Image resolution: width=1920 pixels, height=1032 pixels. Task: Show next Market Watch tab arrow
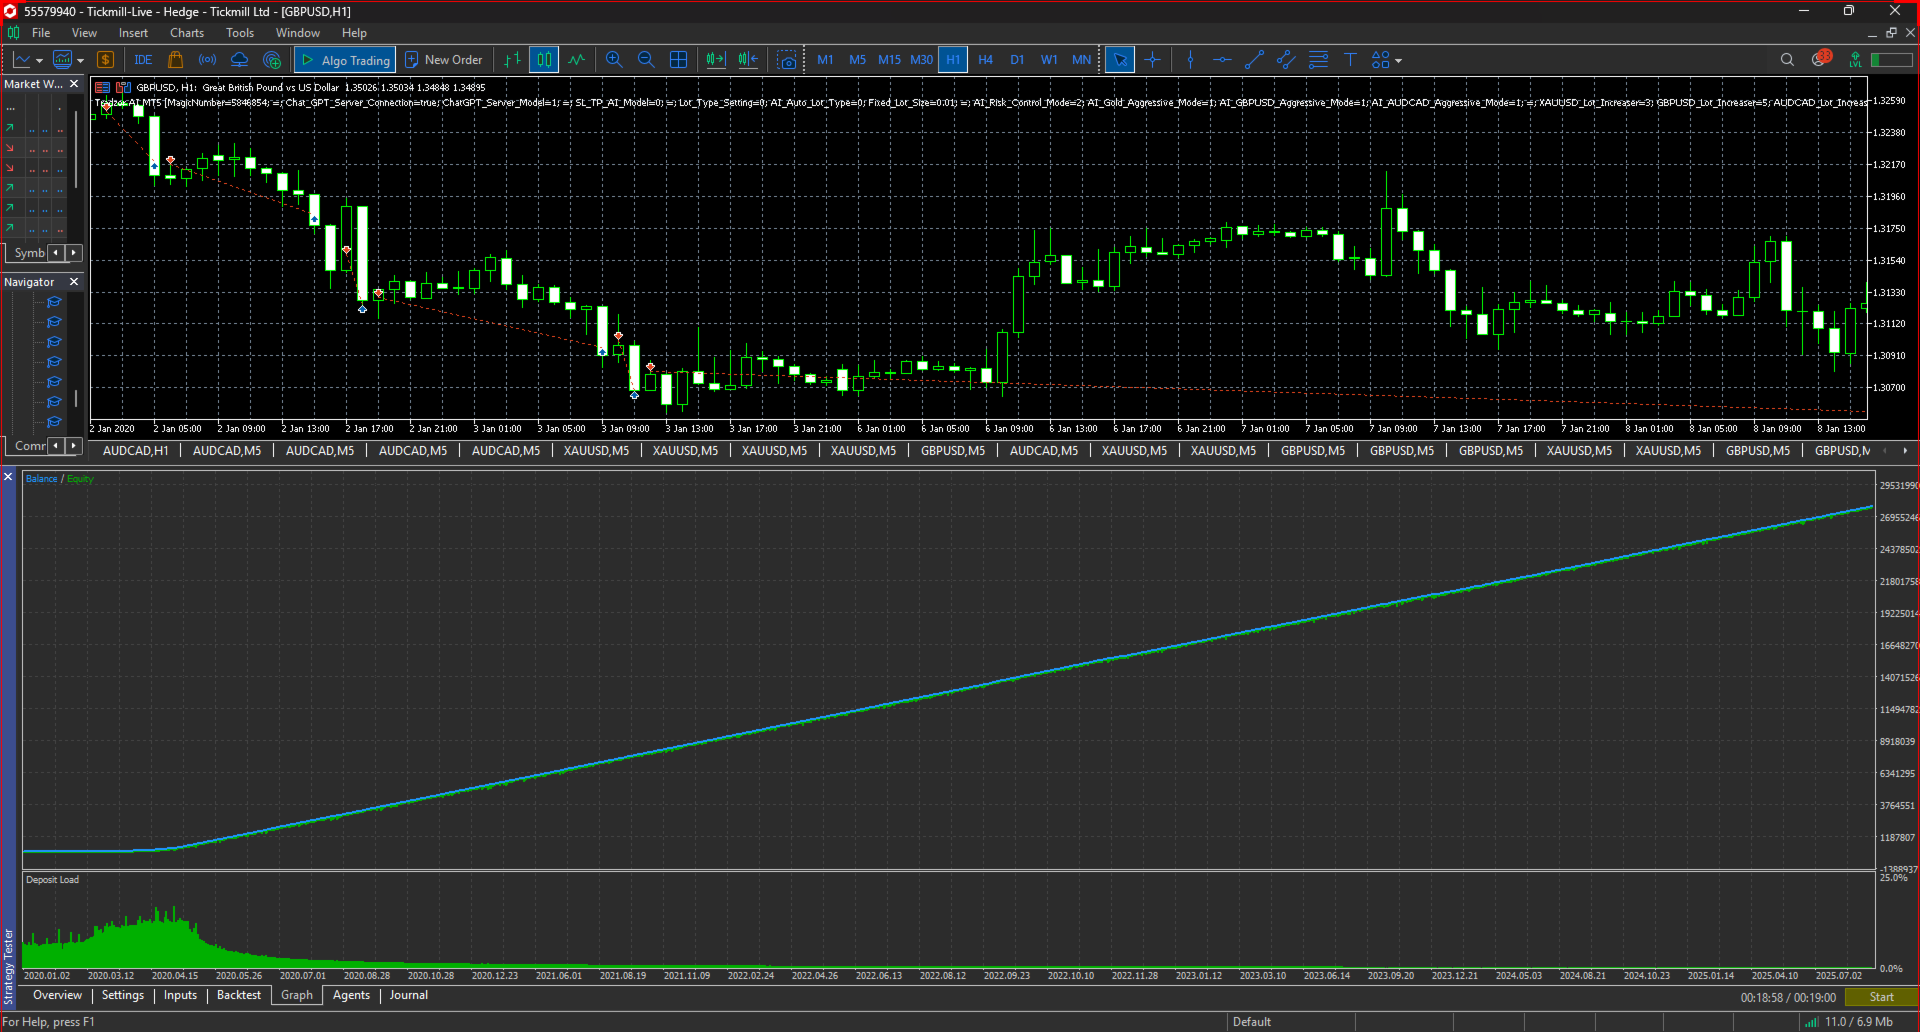[74, 253]
